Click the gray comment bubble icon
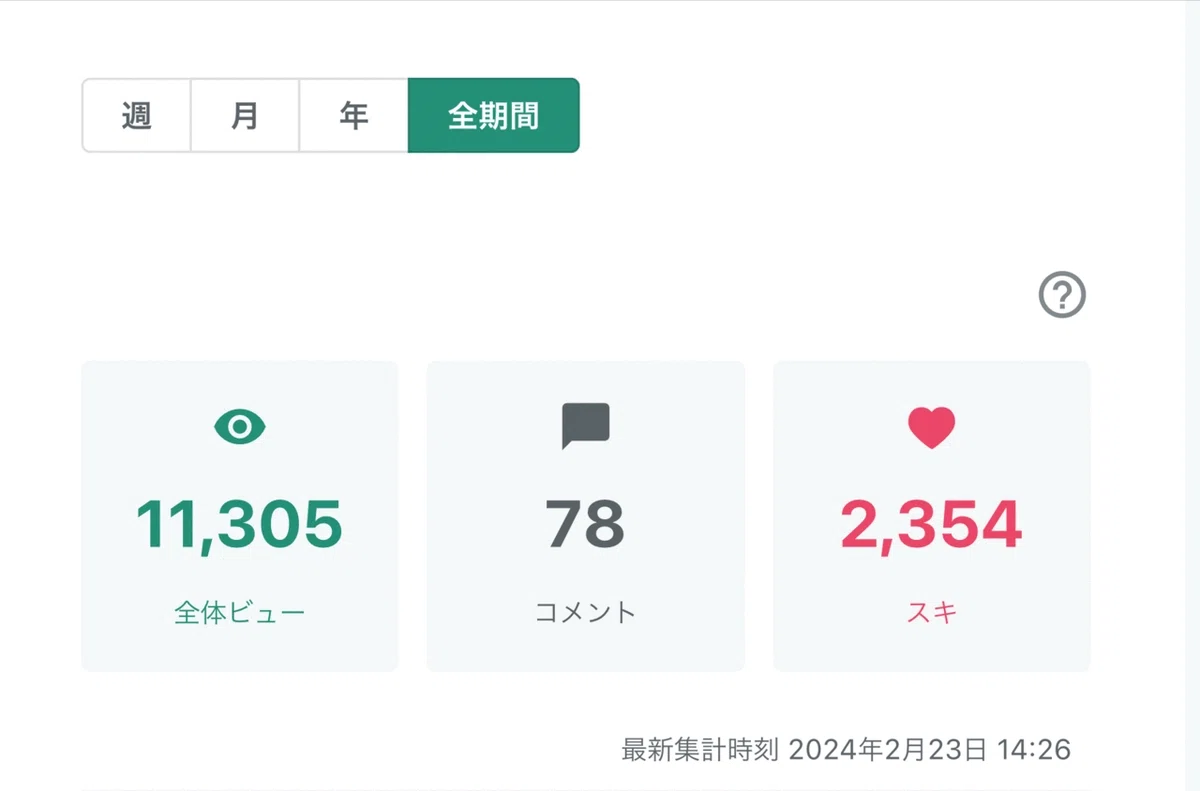 [586, 426]
